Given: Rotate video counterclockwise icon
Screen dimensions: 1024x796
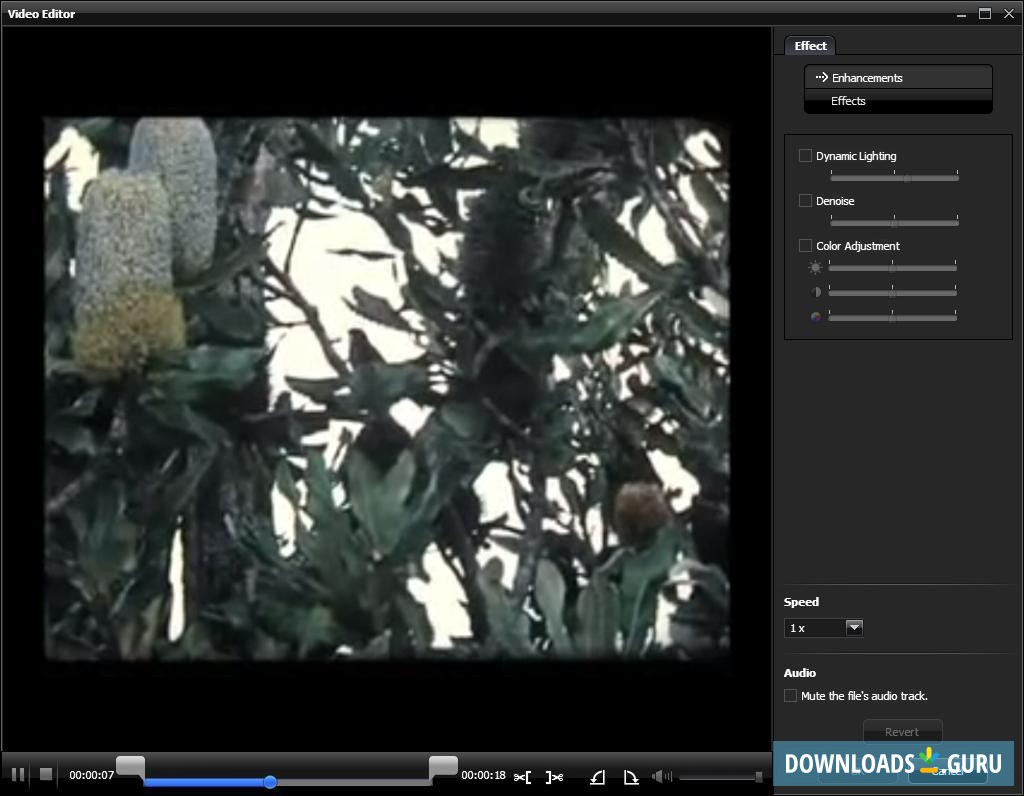Looking at the screenshot, I should pyautogui.click(x=598, y=777).
